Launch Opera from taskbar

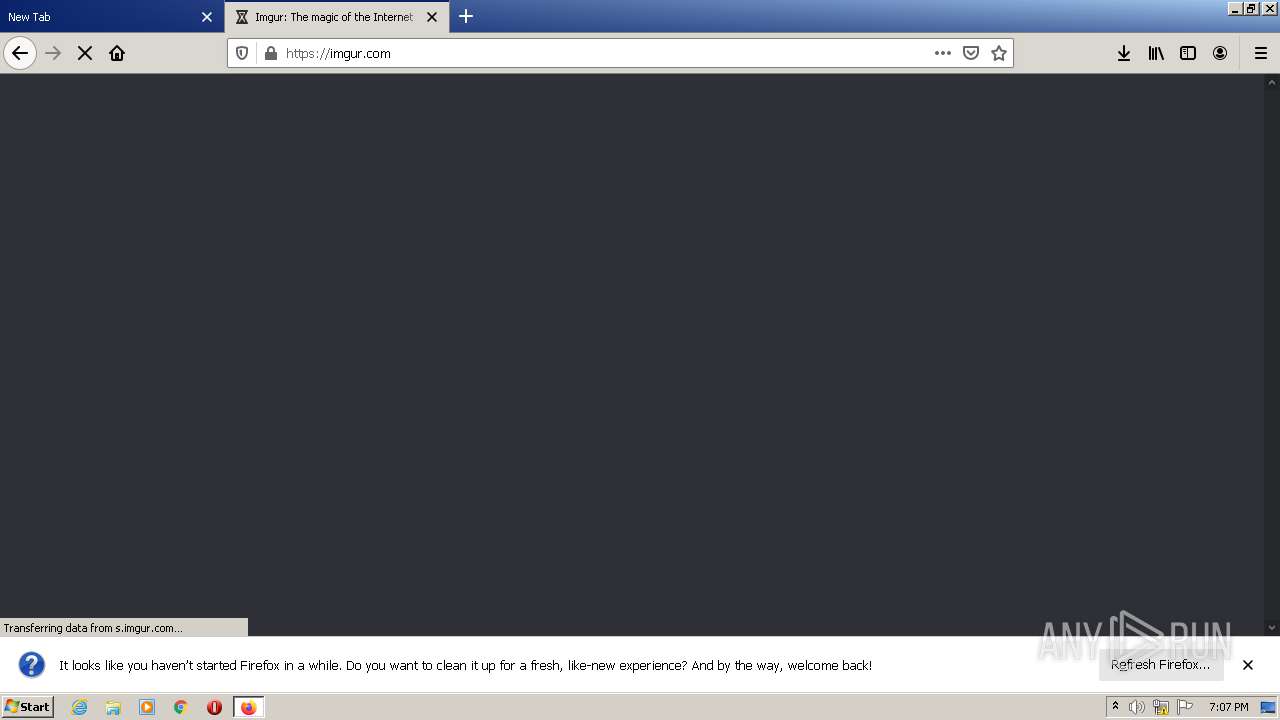pyautogui.click(x=214, y=707)
